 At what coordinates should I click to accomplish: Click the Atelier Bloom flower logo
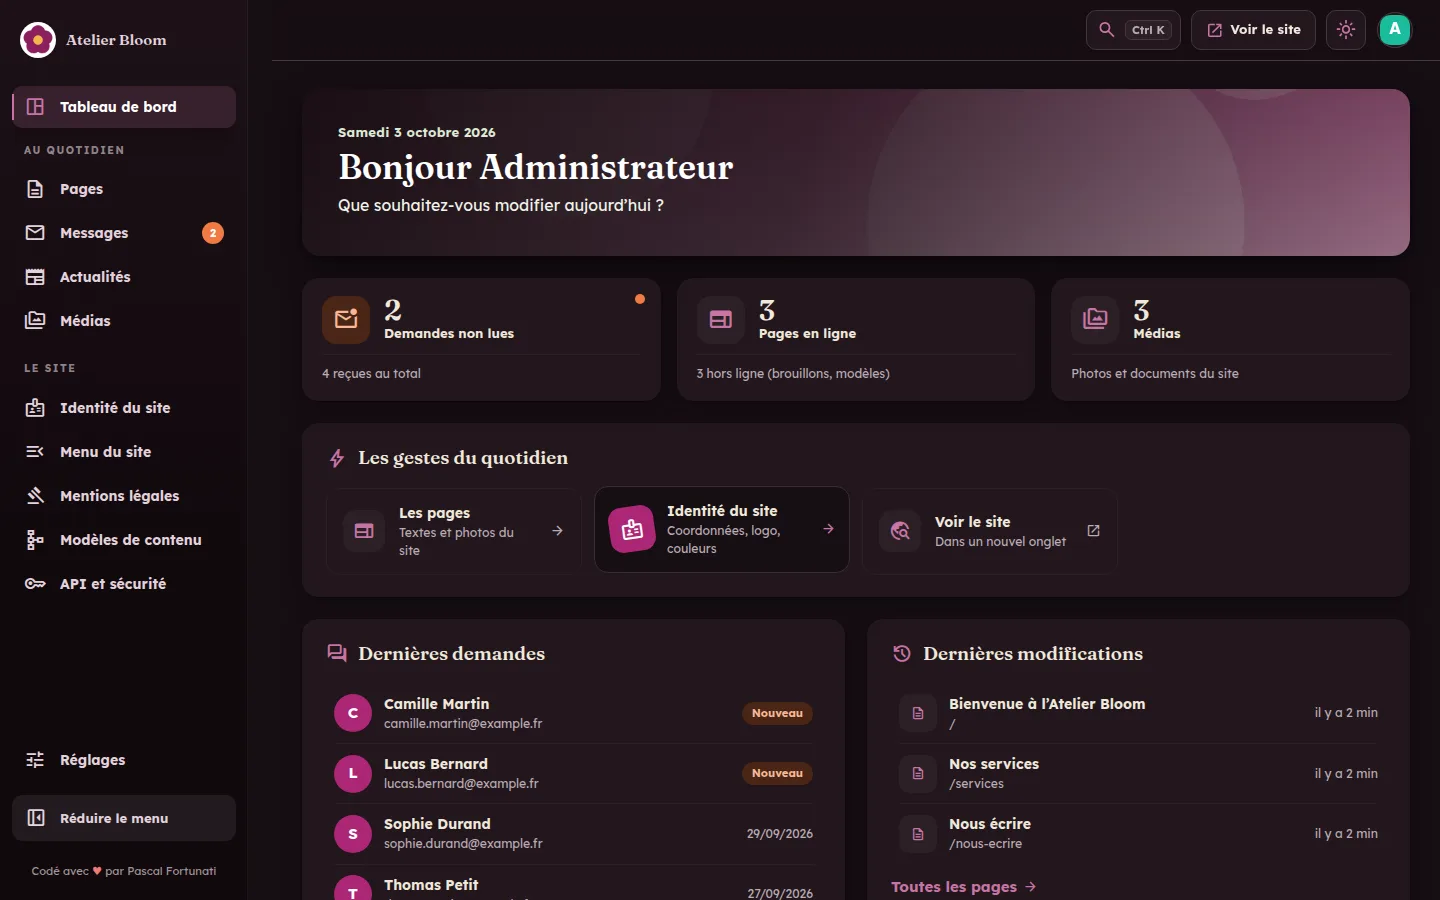pos(38,40)
